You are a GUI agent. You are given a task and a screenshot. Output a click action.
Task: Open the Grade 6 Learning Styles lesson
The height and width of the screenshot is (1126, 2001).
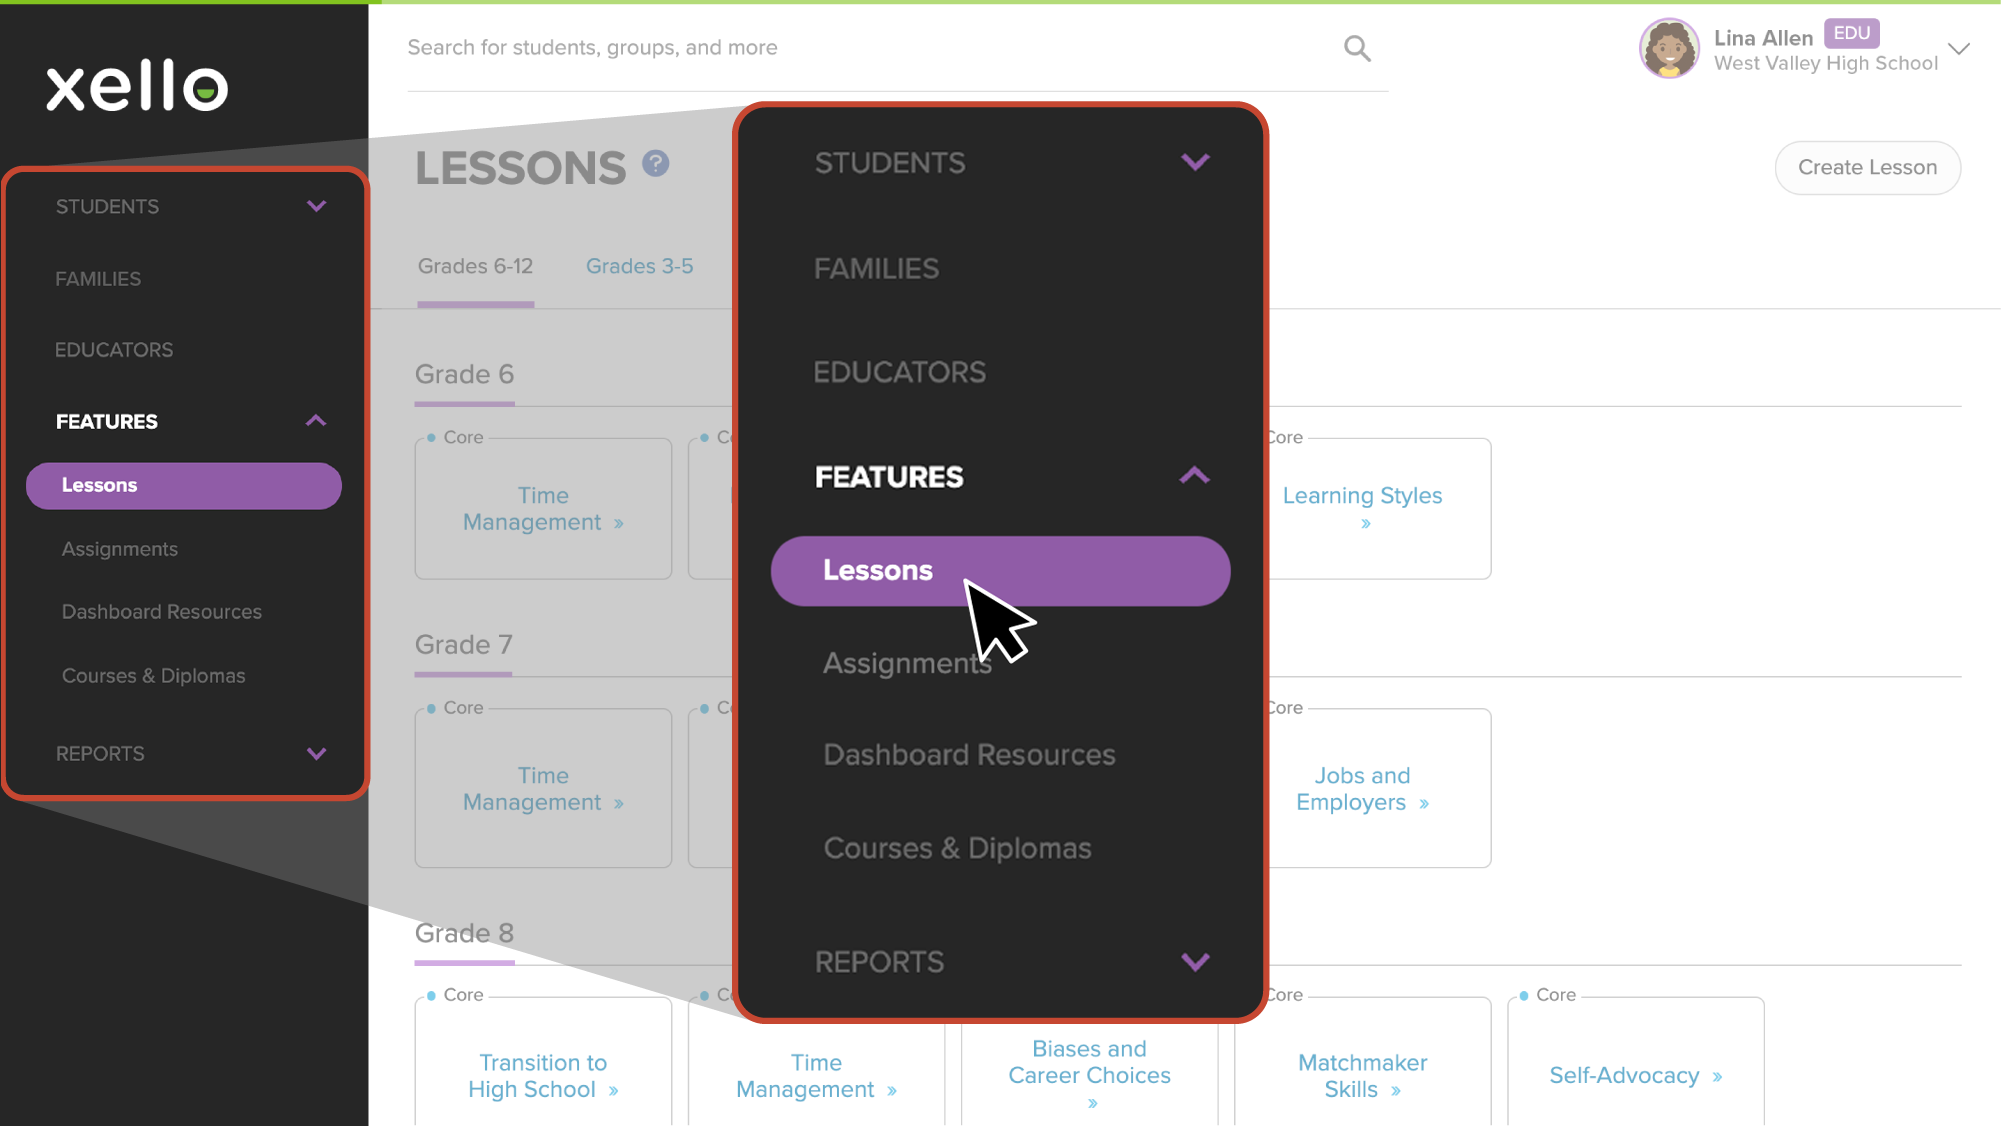point(1362,508)
